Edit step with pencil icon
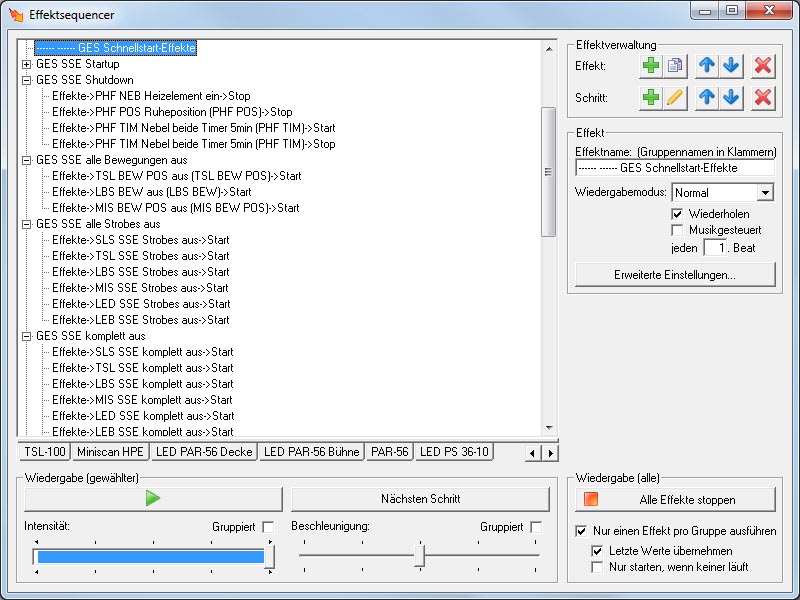800x600 pixels. (x=675, y=98)
